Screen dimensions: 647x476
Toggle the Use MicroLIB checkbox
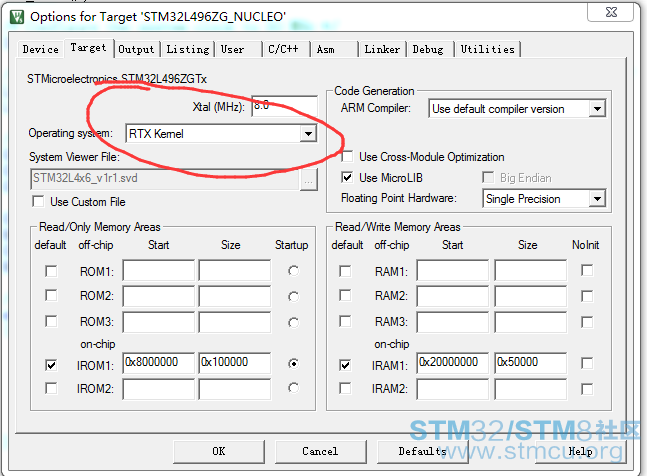[347, 177]
